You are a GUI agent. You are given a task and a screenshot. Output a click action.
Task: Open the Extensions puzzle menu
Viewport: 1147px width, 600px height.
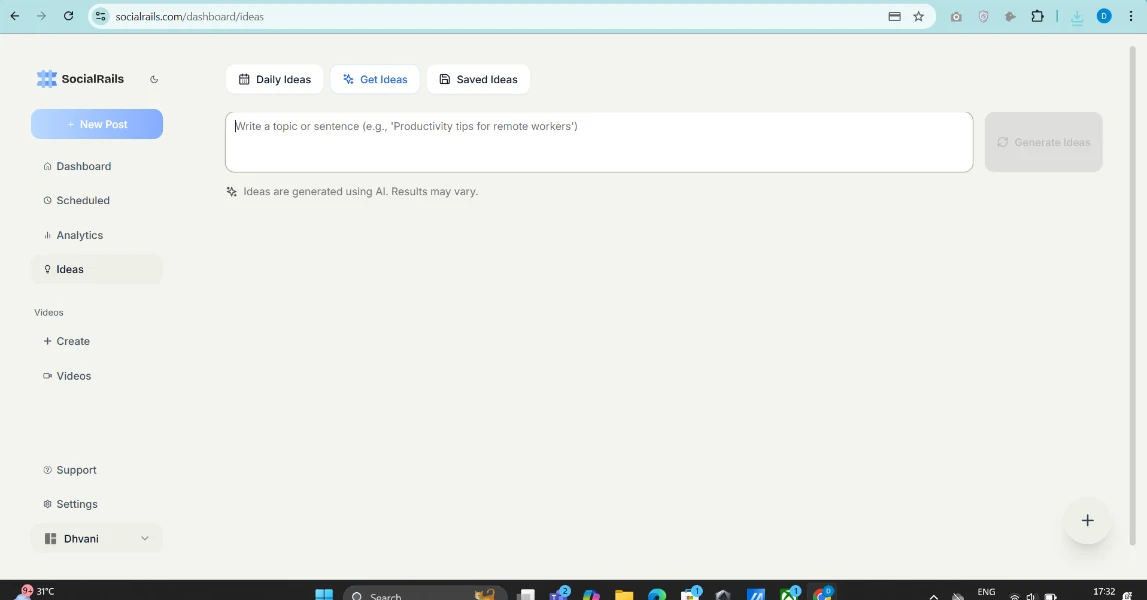1037,16
